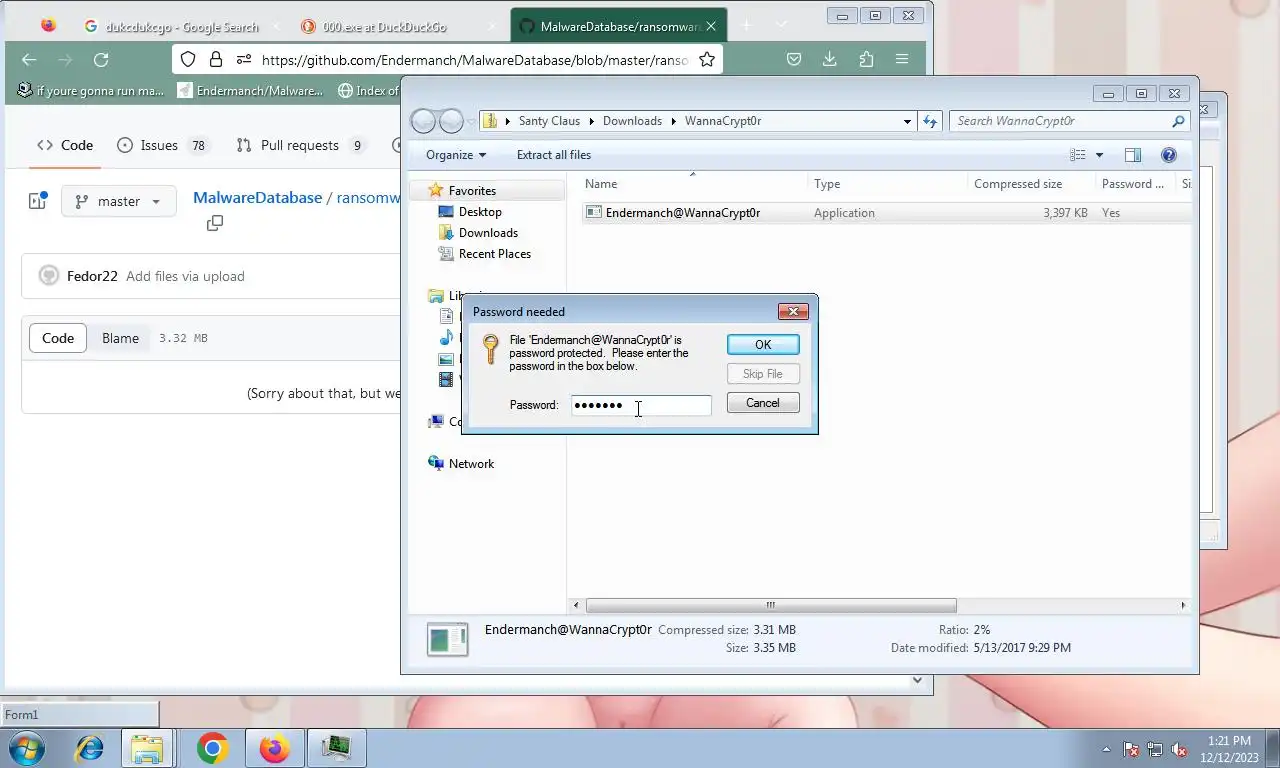Screen dimensions: 1280x768
Task: Click the MalwareDatabase repository link
Action: click(257, 198)
